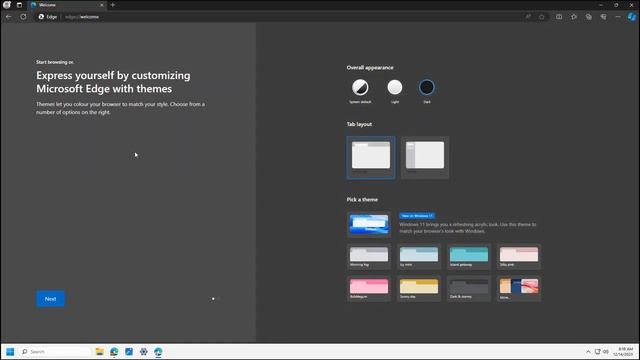The image size is (640, 360).
Task: Select the horizontal tab layout
Action: (371, 158)
